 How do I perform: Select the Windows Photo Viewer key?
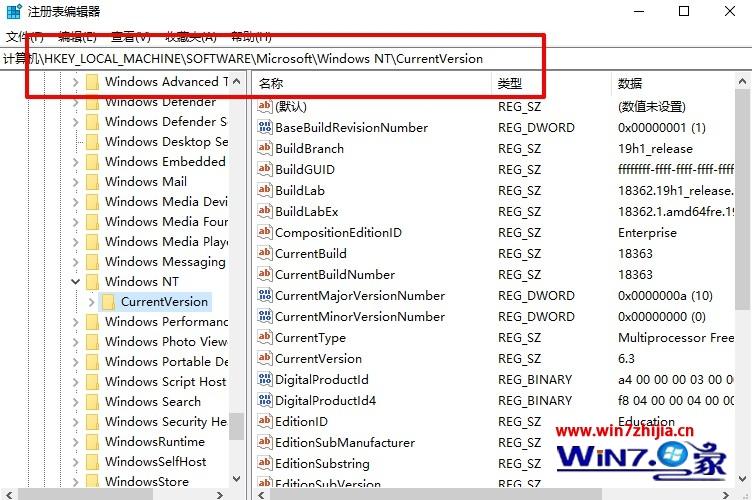point(166,342)
